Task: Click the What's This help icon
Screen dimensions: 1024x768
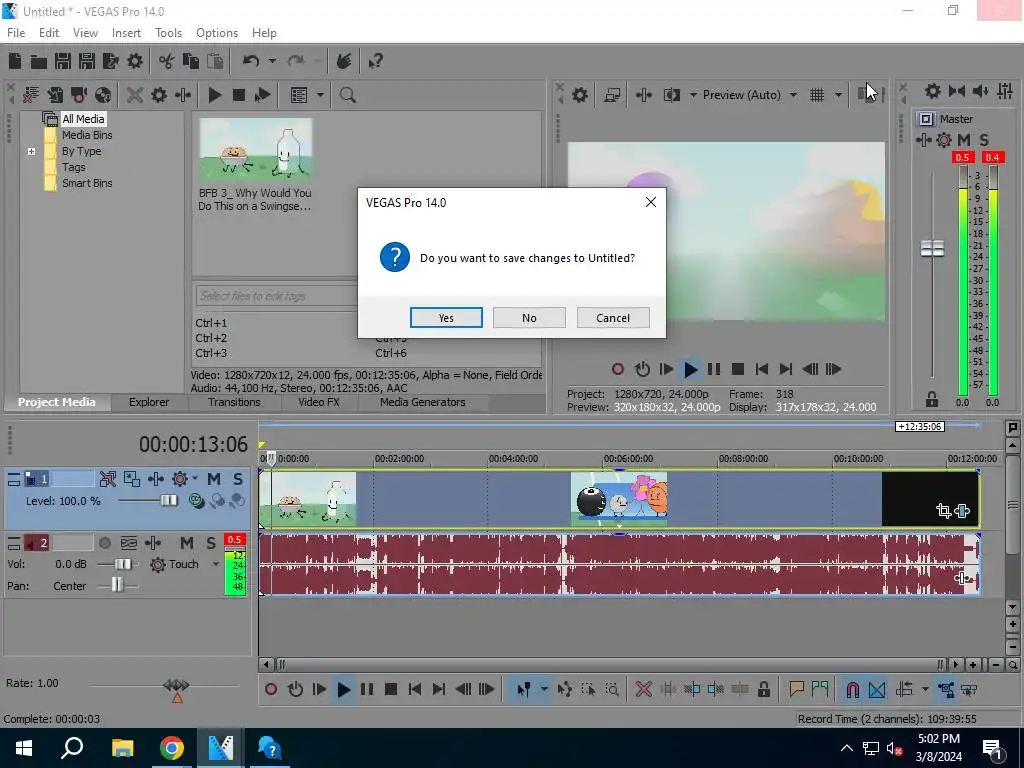Action: coord(375,61)
